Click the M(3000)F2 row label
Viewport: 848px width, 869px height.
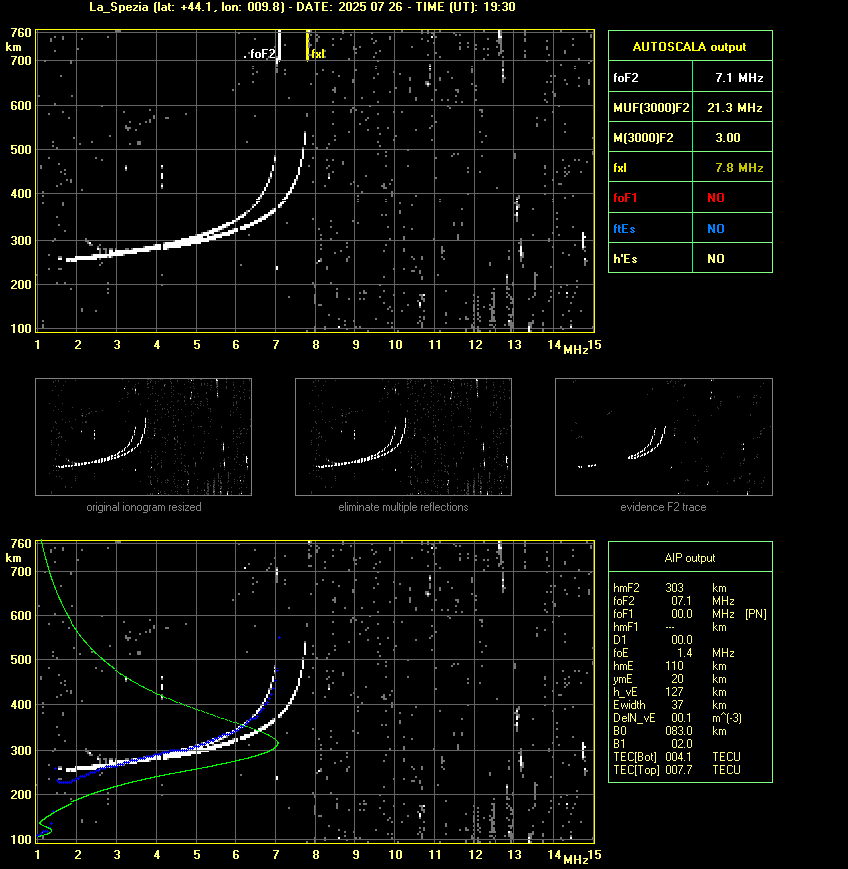[x=643, y=138]
